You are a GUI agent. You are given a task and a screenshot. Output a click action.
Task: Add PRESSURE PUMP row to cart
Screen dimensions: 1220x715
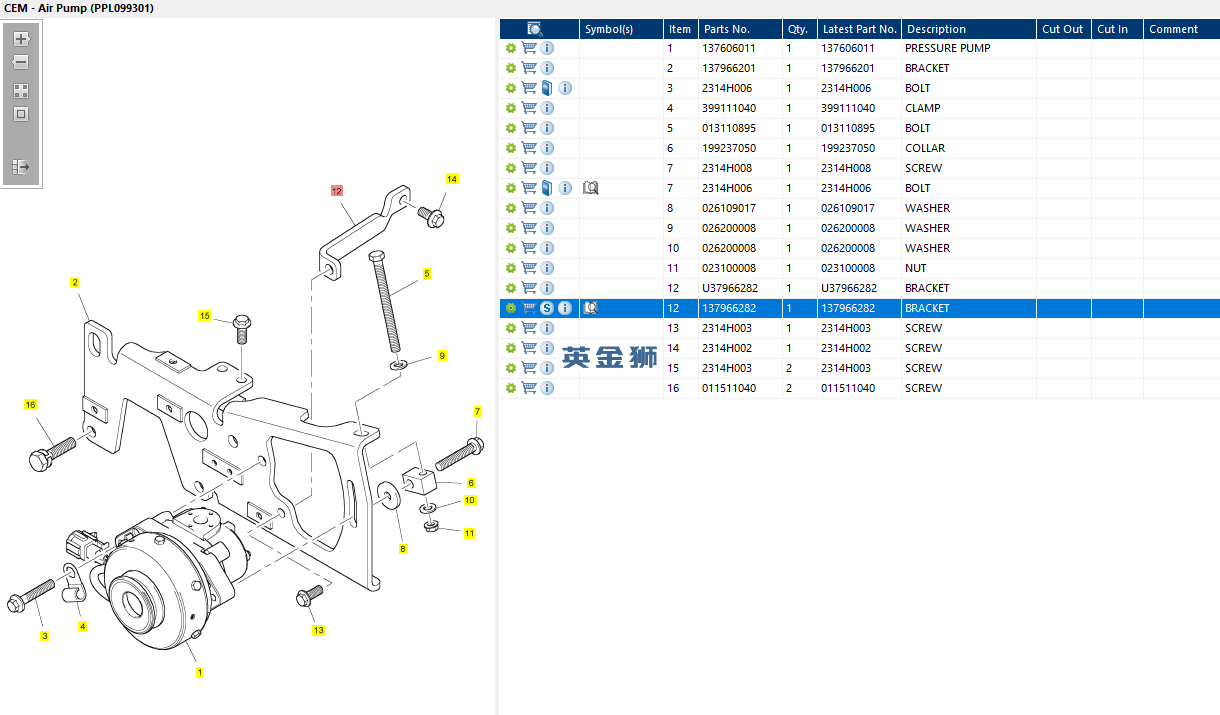coord(529,48)
